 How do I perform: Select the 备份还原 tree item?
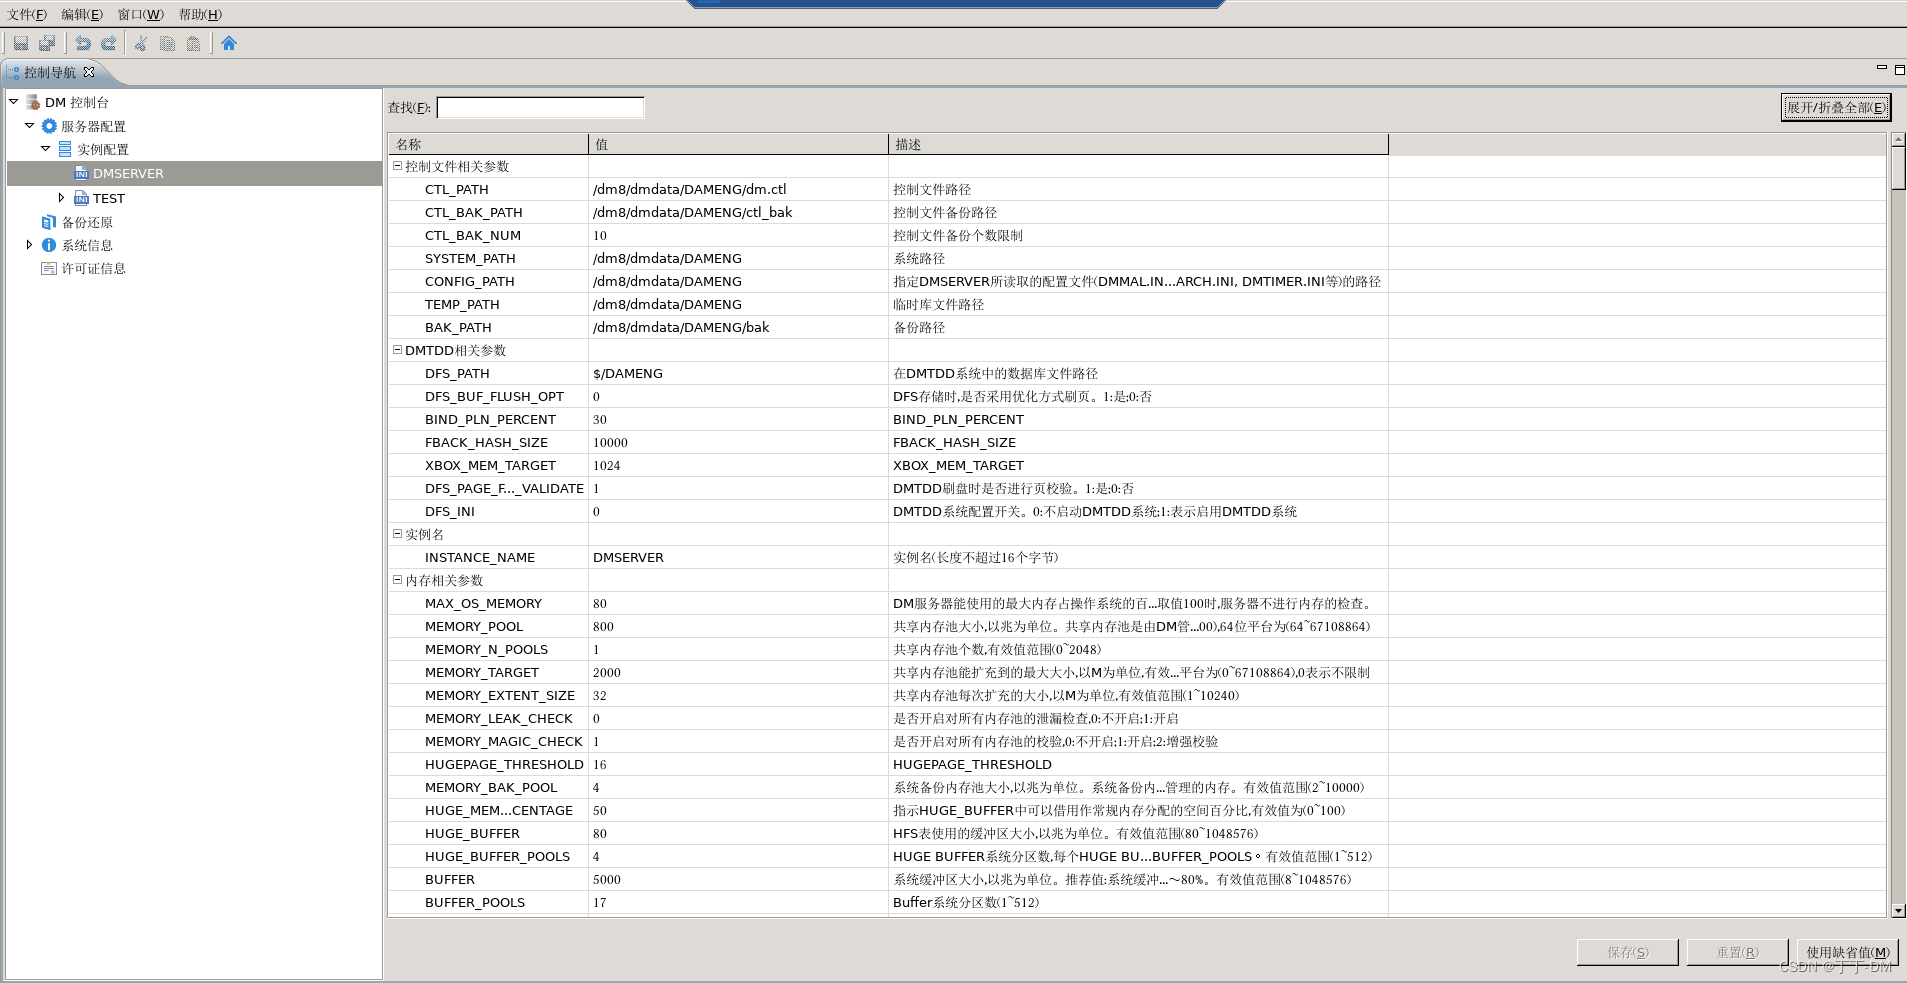pyautogui.click(x=88, y=221)
